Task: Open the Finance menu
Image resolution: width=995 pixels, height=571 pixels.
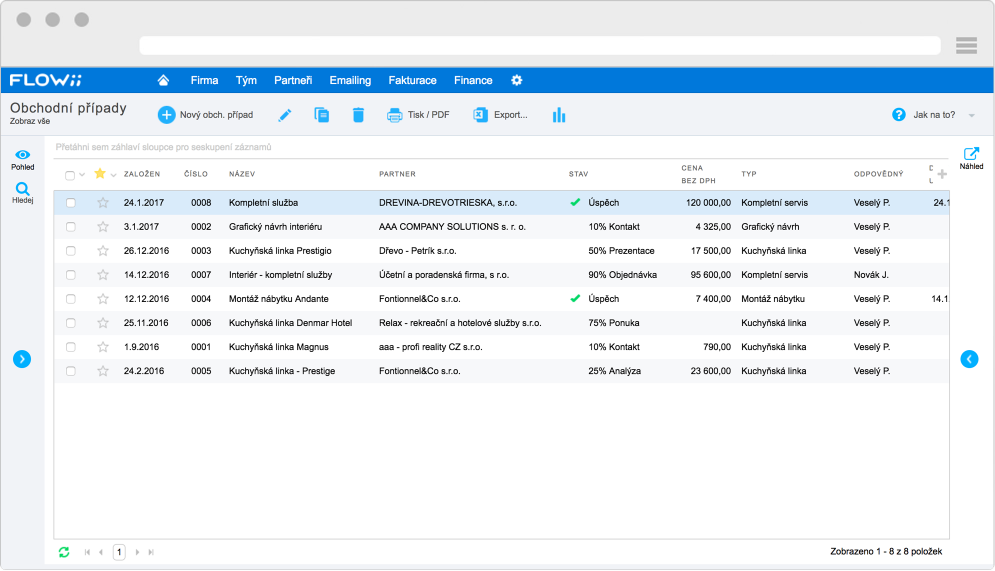Action: (x=473, y=80)
